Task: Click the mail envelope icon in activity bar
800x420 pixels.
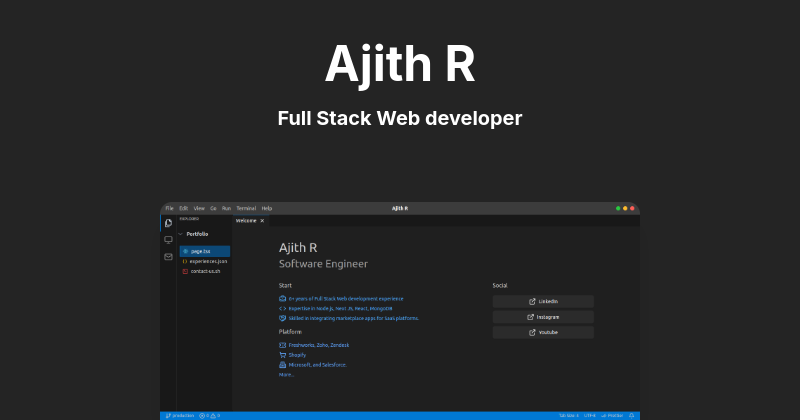Action: (168, 257)
